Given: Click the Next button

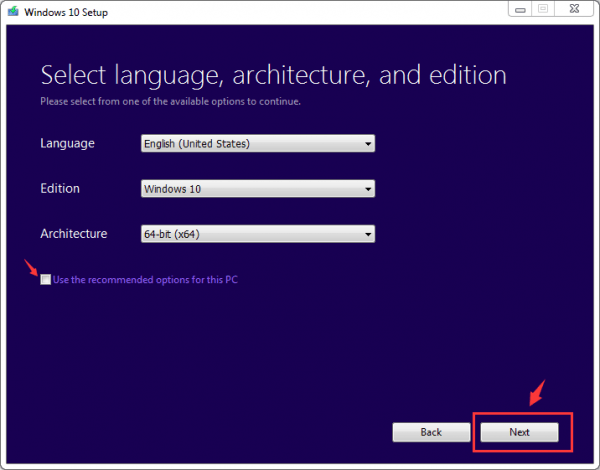Looking at the screenshot, I should pos(519,432).
